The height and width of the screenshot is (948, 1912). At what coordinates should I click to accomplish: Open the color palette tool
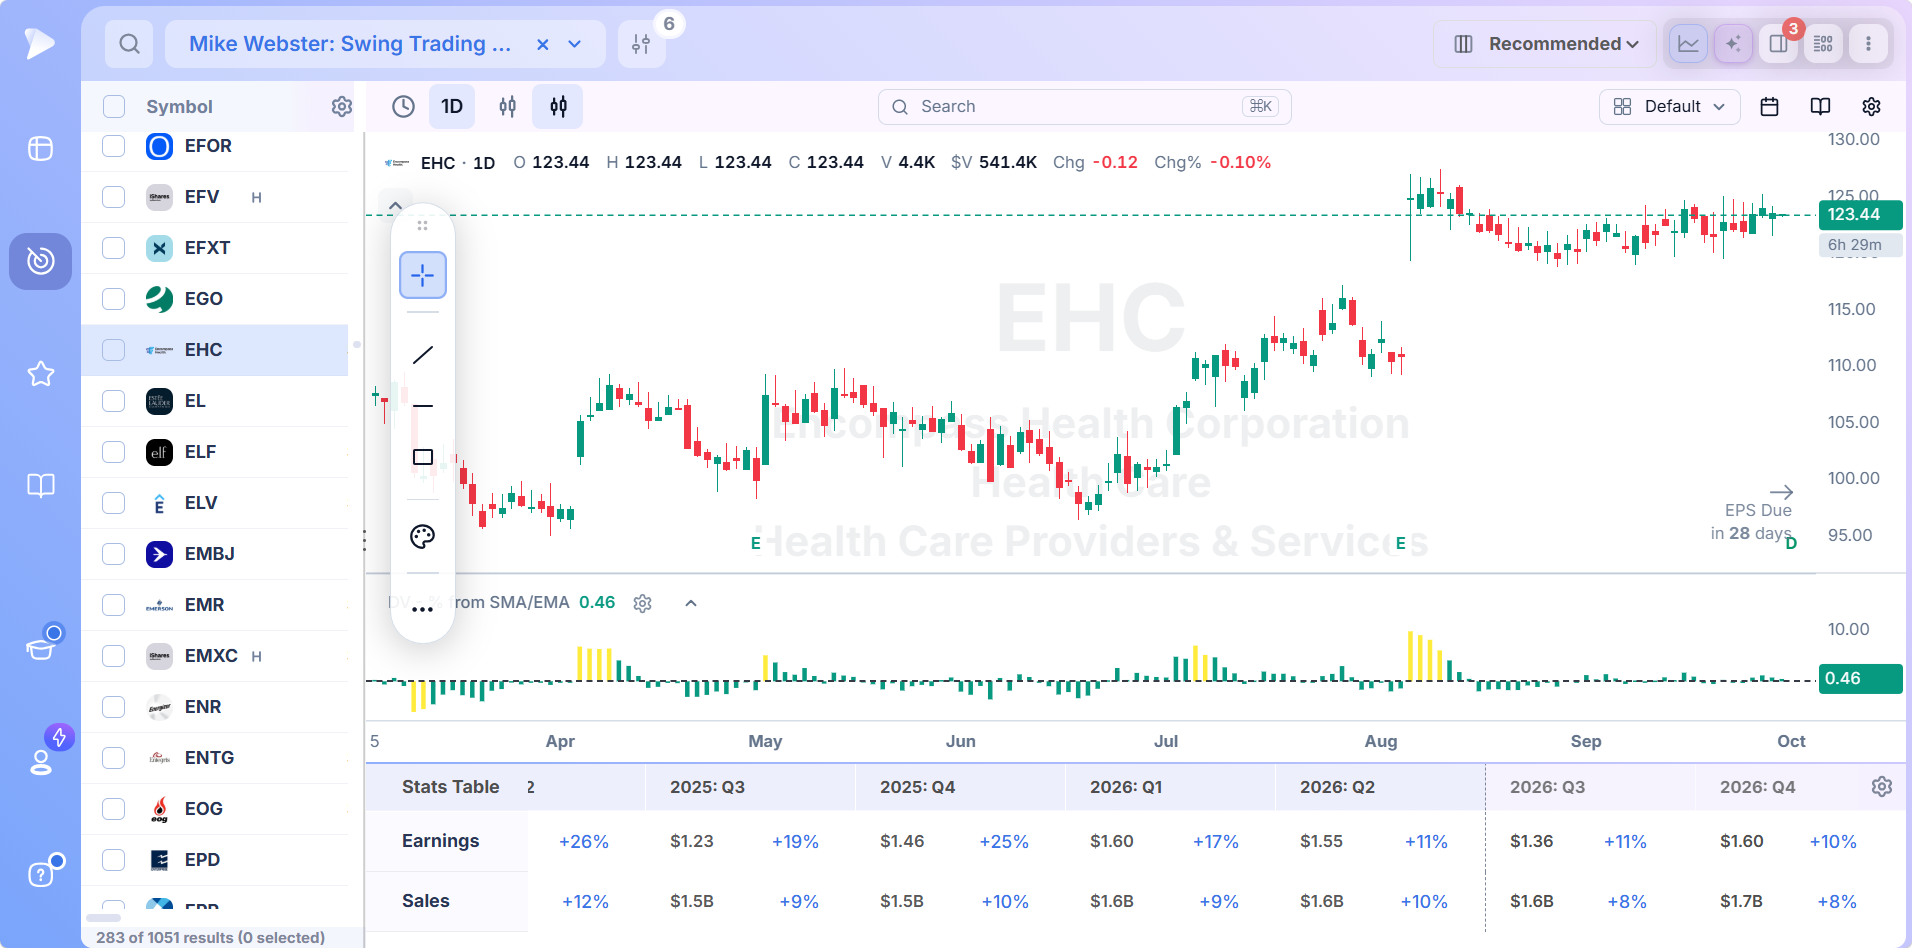pos(423,537)
